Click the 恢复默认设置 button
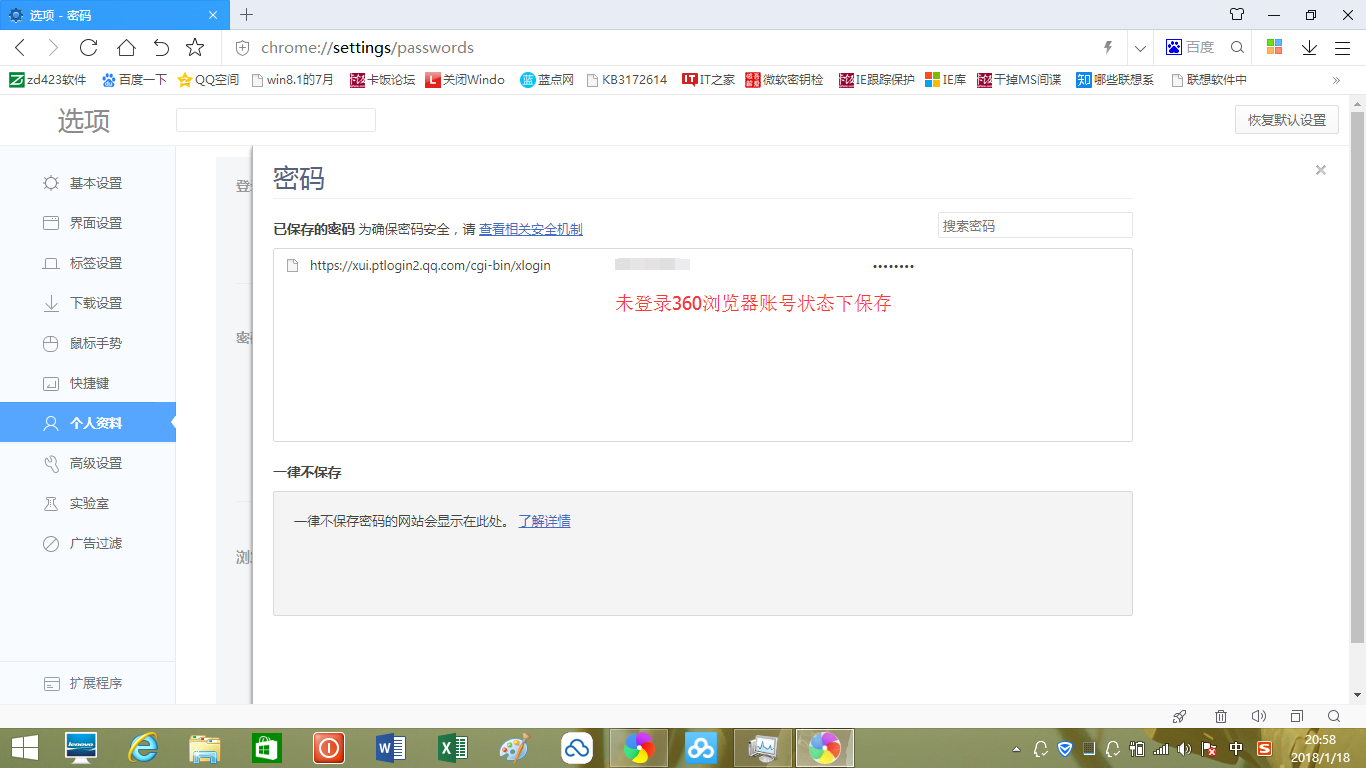The image size is (1366, 768). pos(1286,119)
